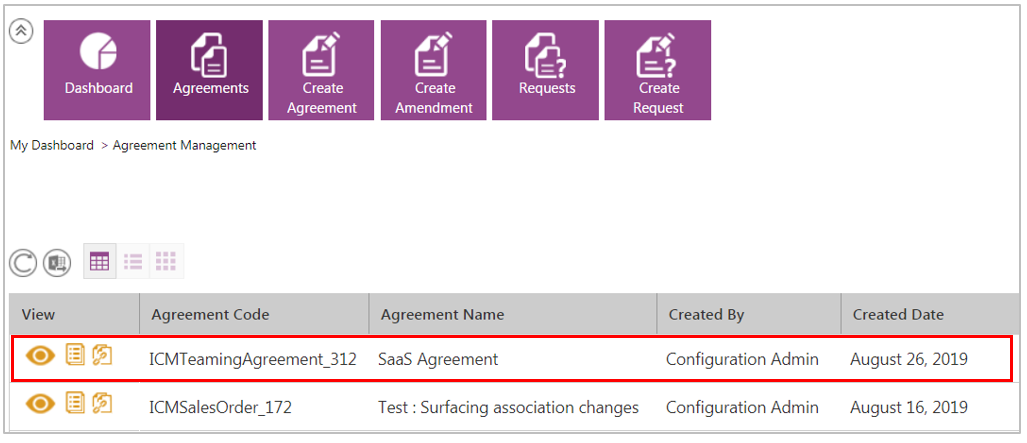View ICMSalesOrder_172 using eye icon
The width and height of the screenshot is (1027, 443).
point(40,404)
